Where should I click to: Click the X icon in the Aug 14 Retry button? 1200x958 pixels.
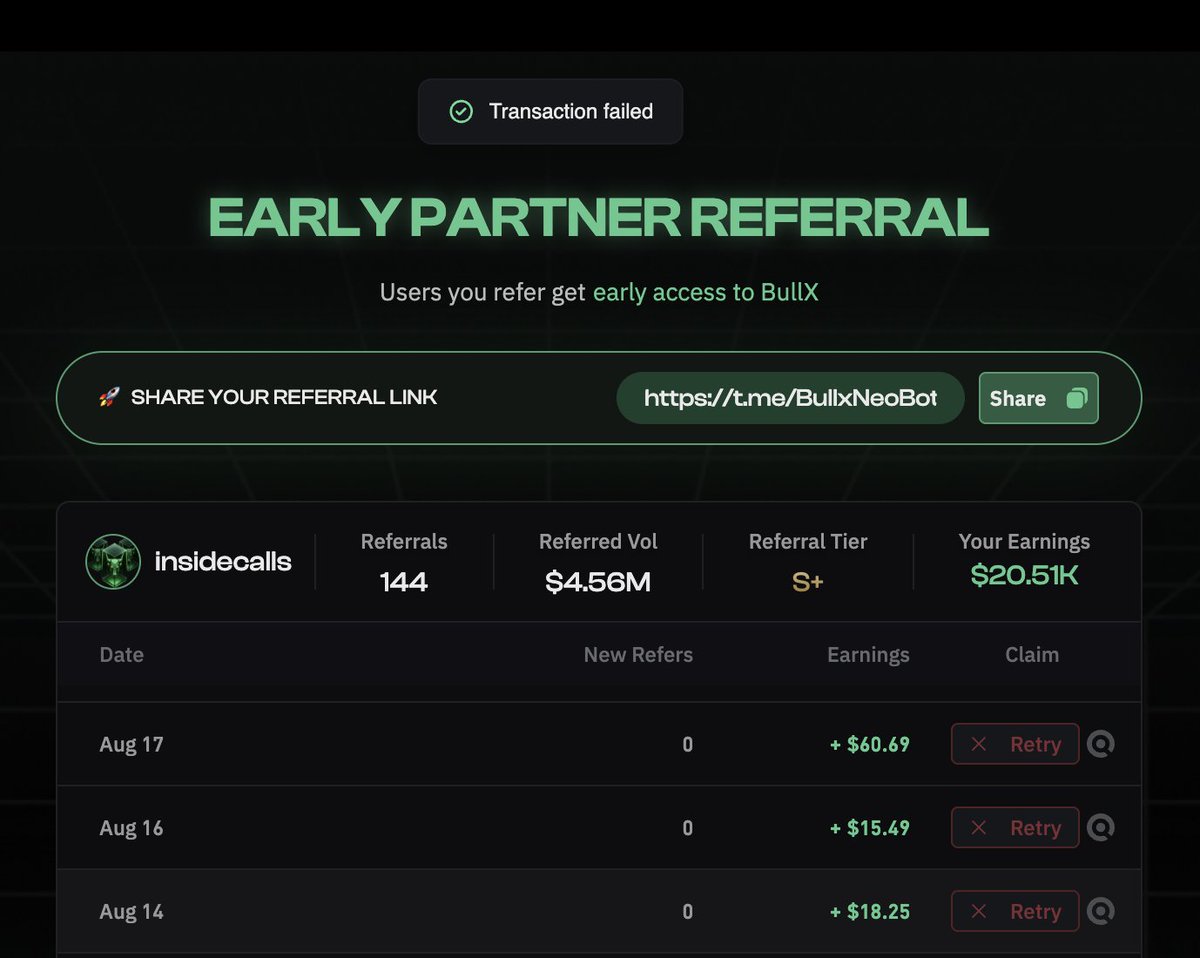click(x=979, y=911)
